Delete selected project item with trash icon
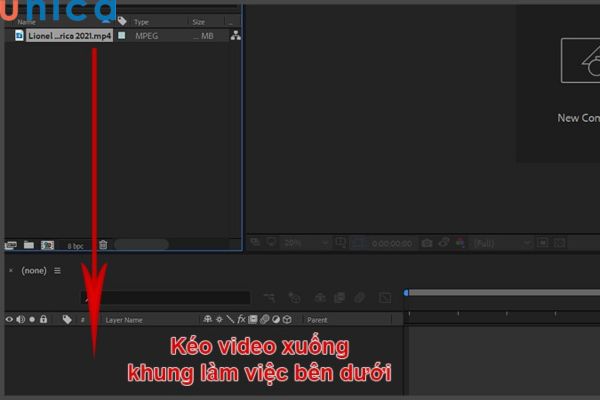 click(x=103, y=245)
